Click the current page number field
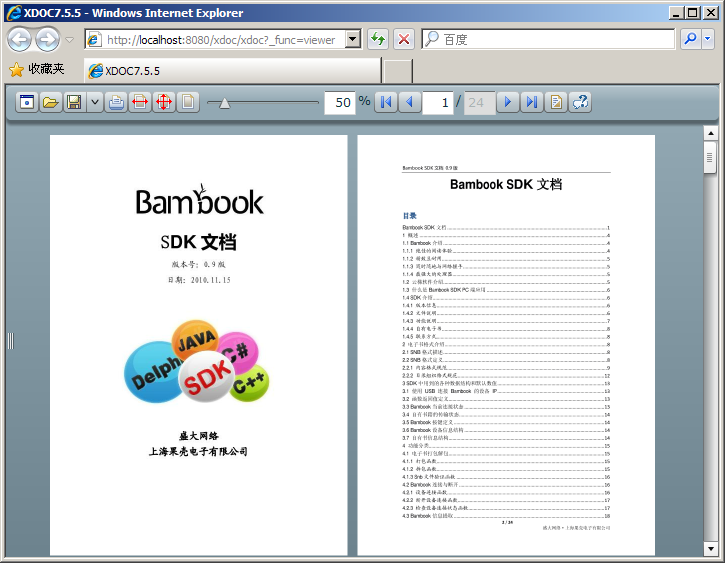The image size is (725, 563). click(438, 102)
